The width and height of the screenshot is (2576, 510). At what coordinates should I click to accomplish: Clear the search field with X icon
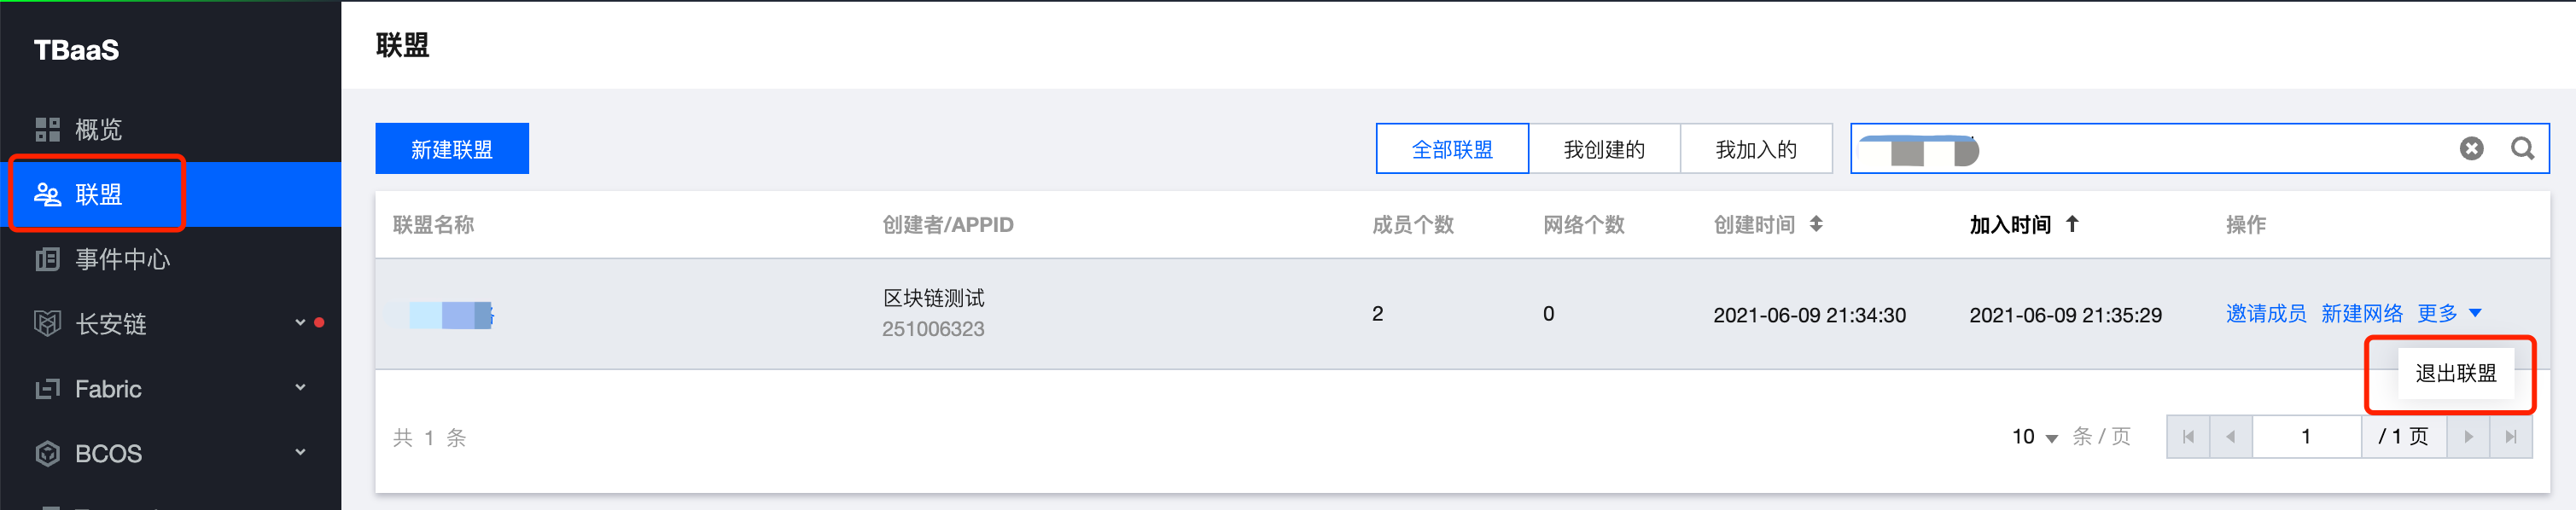2471,149
